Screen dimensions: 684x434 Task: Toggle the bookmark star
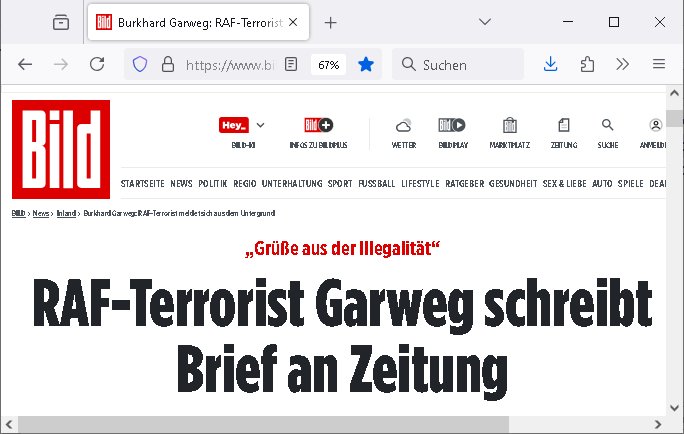tap(366, 65)
